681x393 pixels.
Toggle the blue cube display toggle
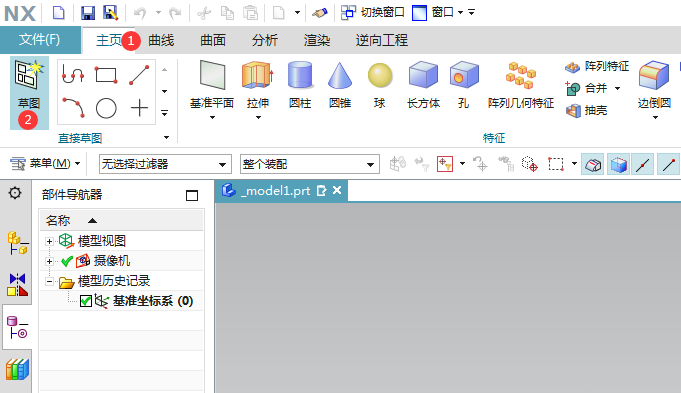(618, 165)
